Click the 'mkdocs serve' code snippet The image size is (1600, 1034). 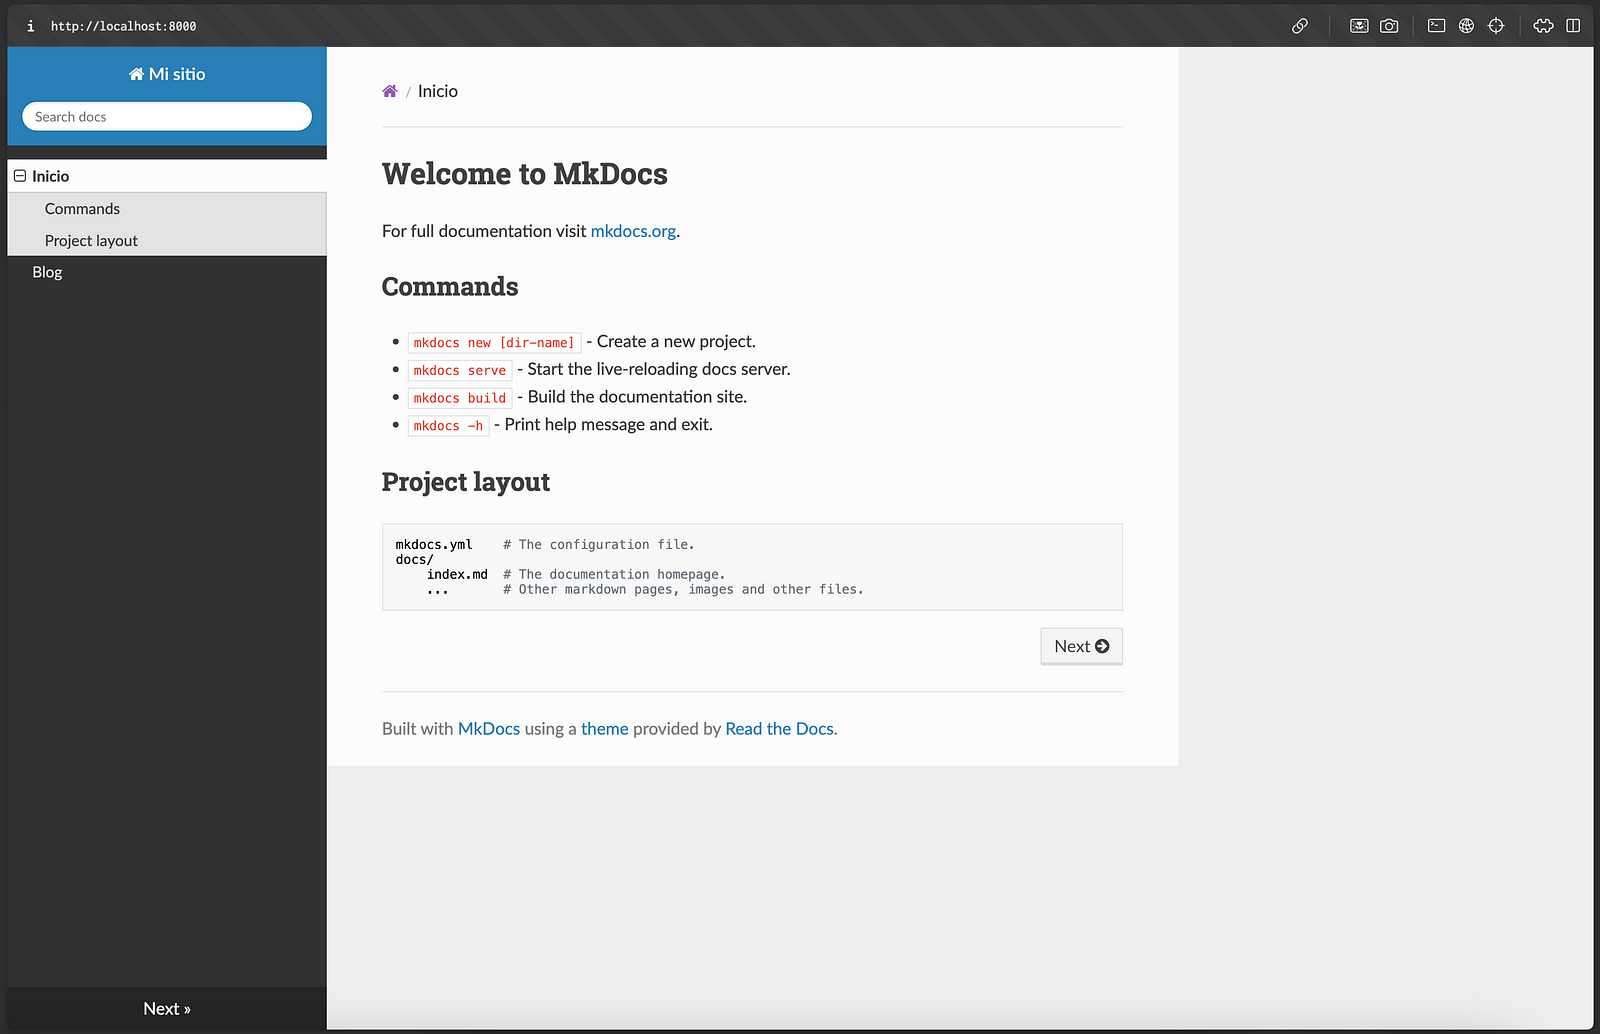460,371
